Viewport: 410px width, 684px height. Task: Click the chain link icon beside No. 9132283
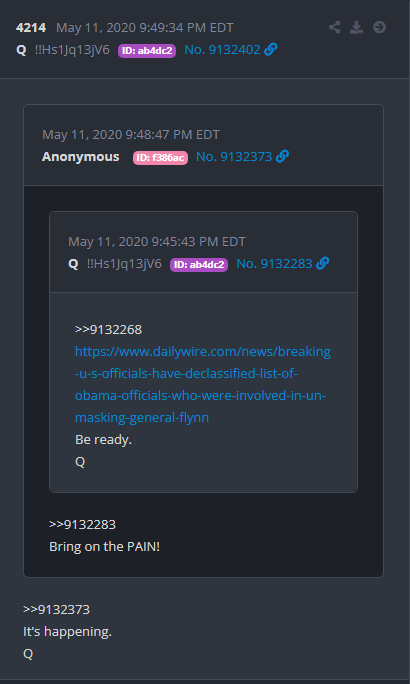point(322,263)
